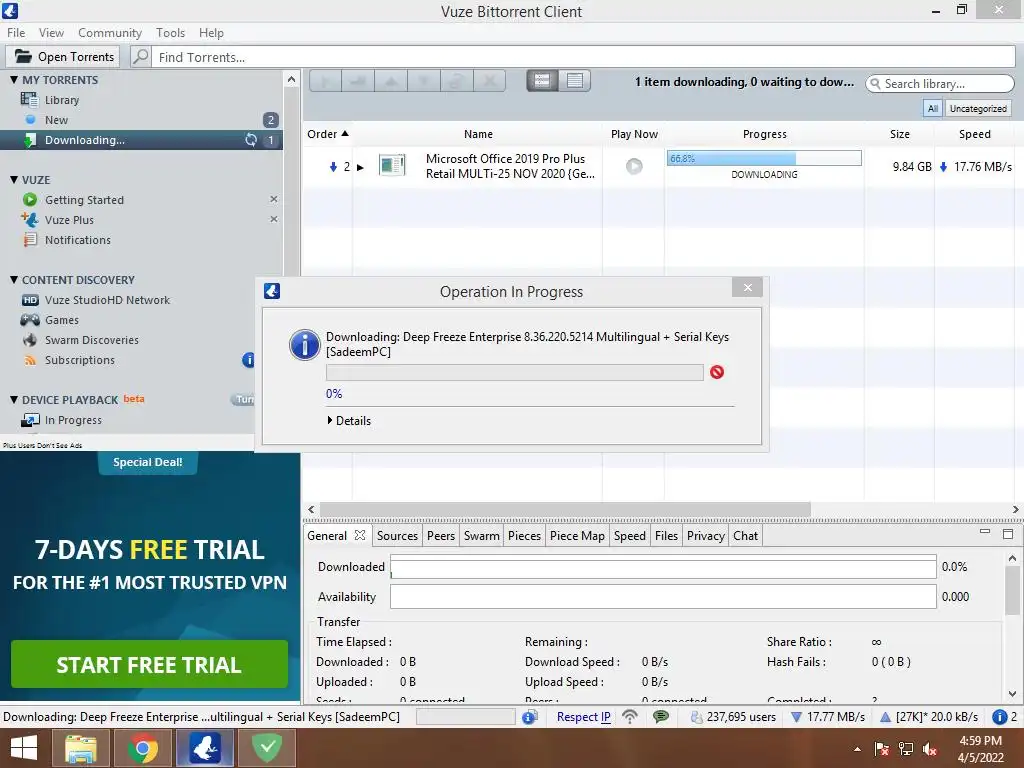Click the refresh spinner icon on the Downloading row
1024x768 pixels.
tap(251, 140)
